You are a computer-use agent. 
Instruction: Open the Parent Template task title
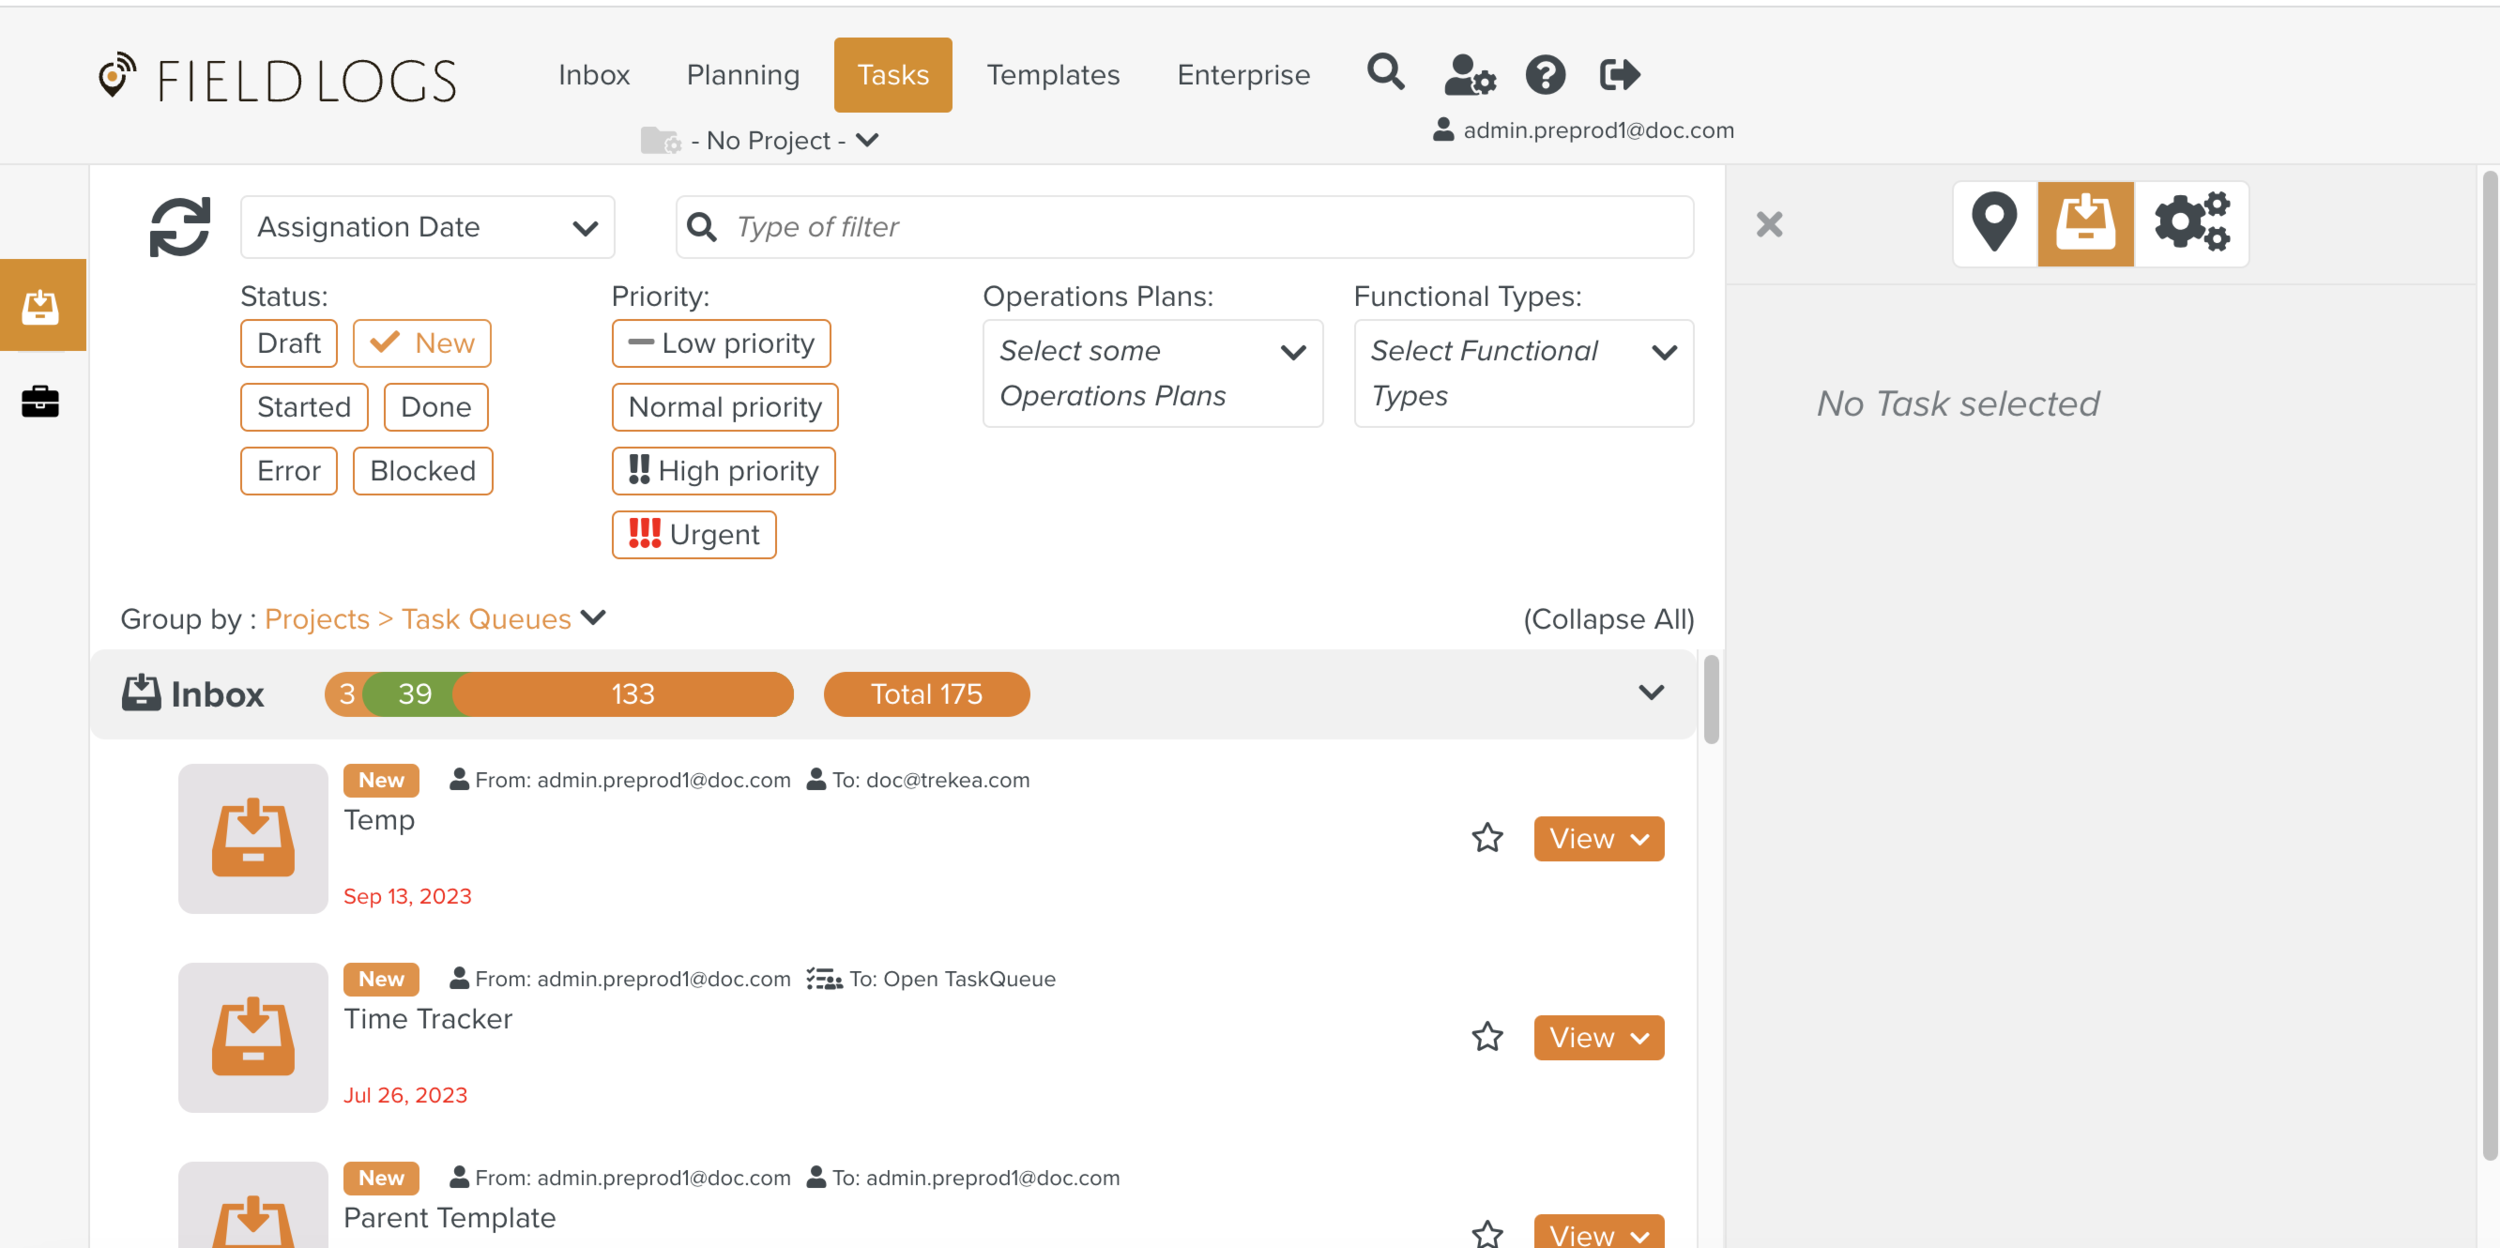[x=450, y=1218]
